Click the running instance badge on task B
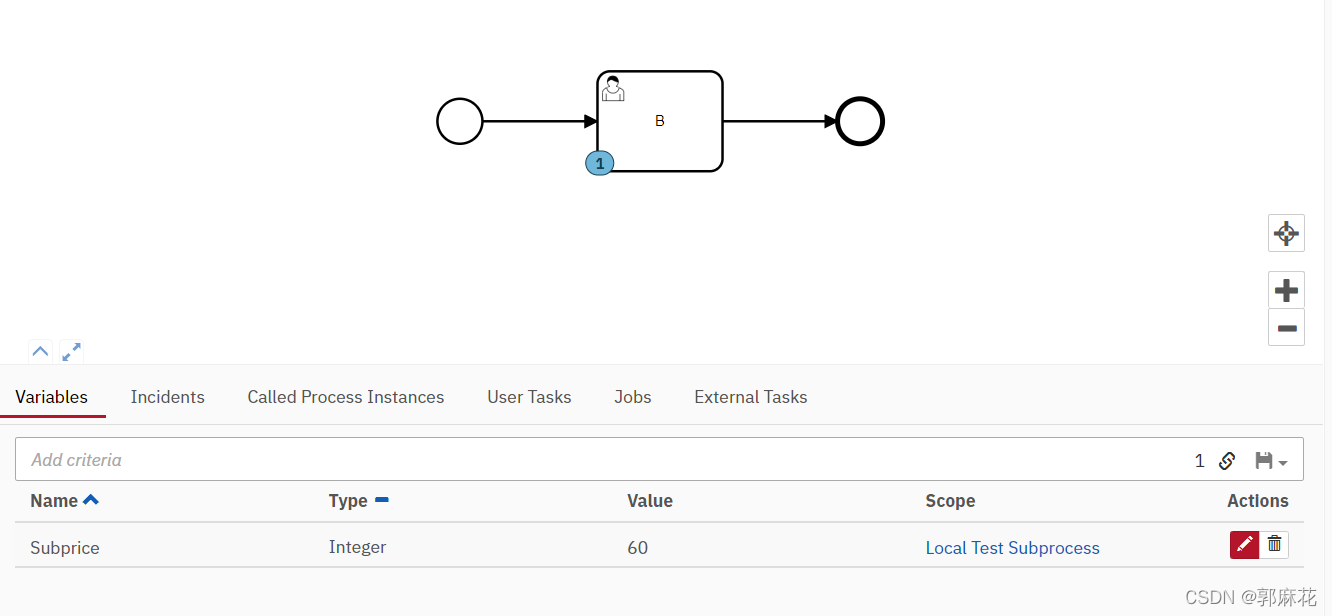Viewport: 1332px width, 616px height. click(x=599, y=163)
